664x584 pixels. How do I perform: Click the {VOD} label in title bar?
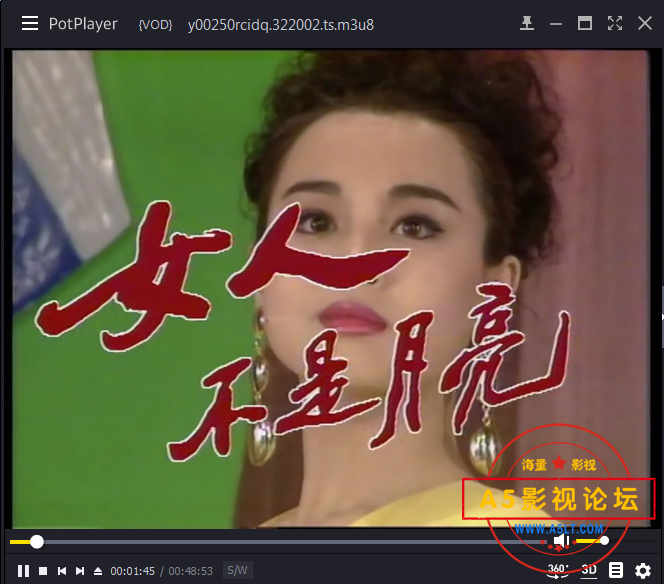tap(155, 25)
